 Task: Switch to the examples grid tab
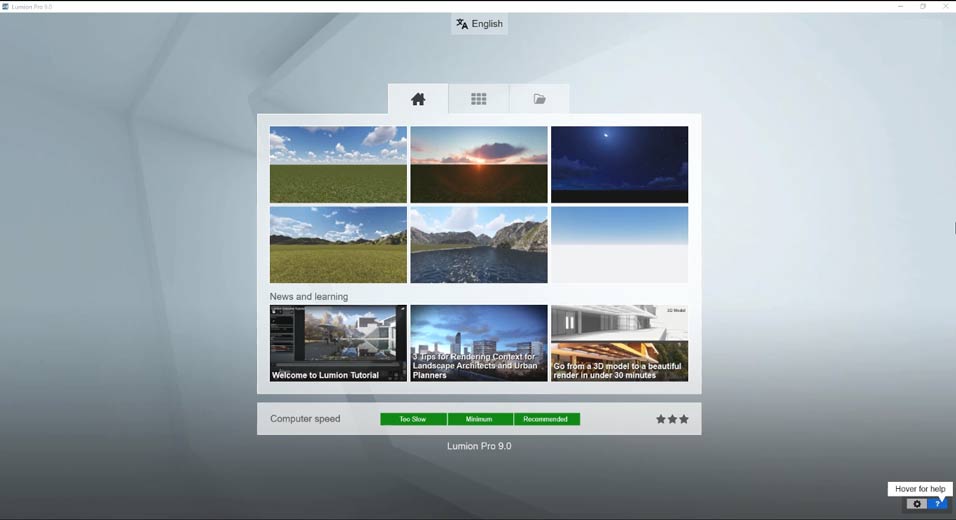click(x=479, y=99)
